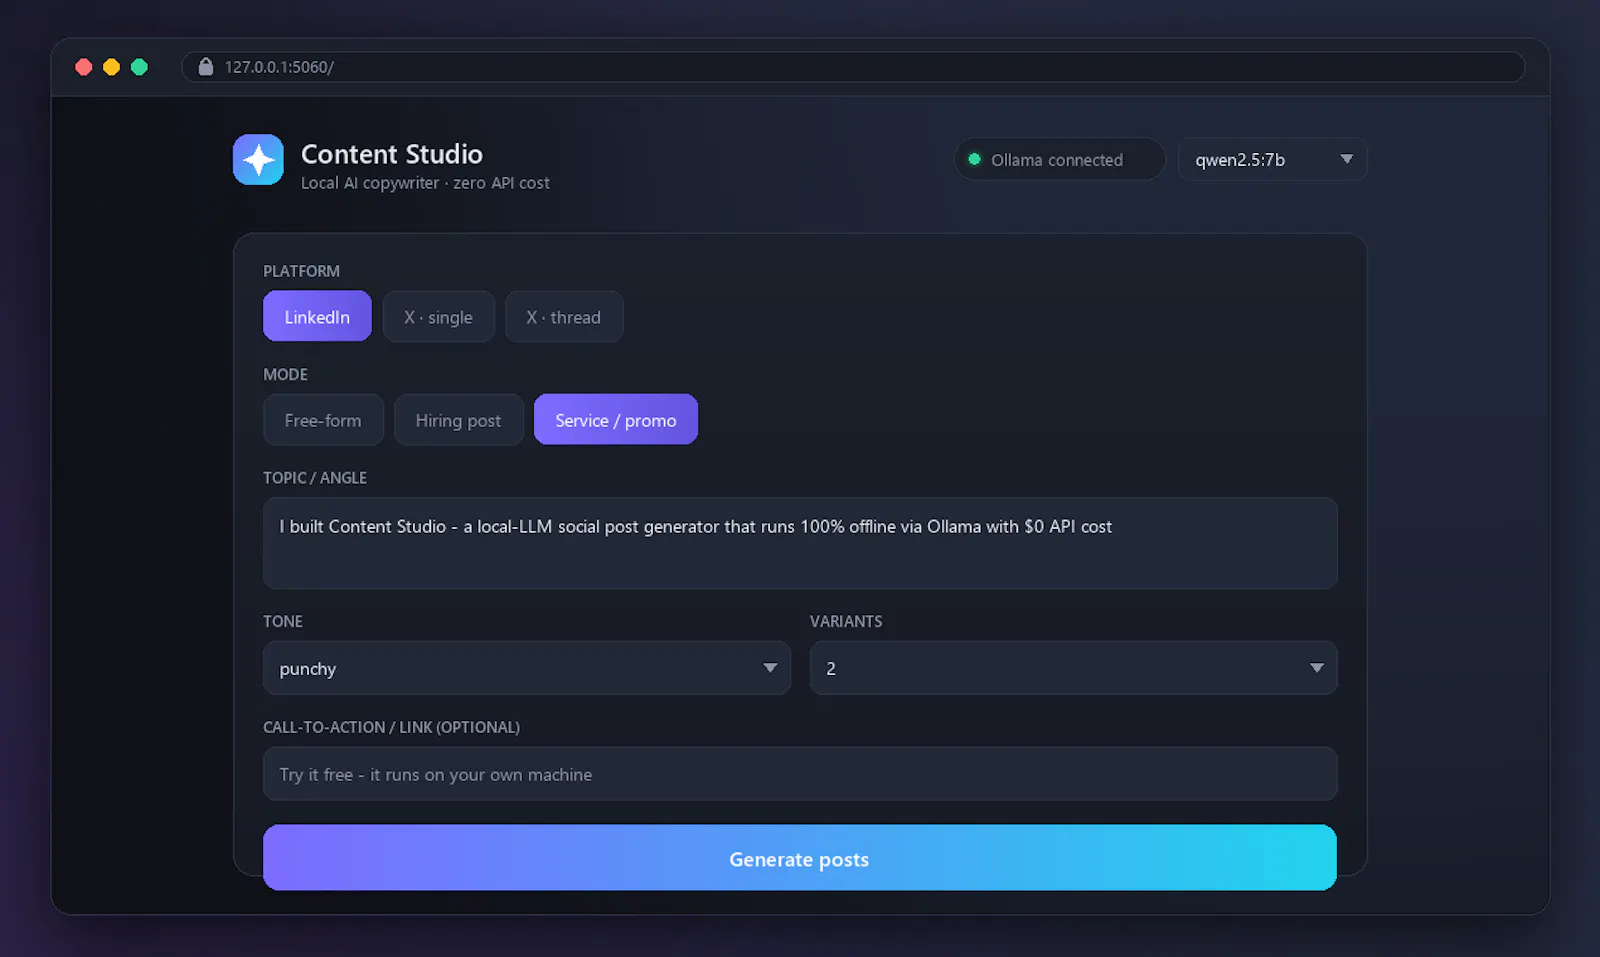Click the VARIANTS label
1600x957 pixels.
[x=846, y=621]
